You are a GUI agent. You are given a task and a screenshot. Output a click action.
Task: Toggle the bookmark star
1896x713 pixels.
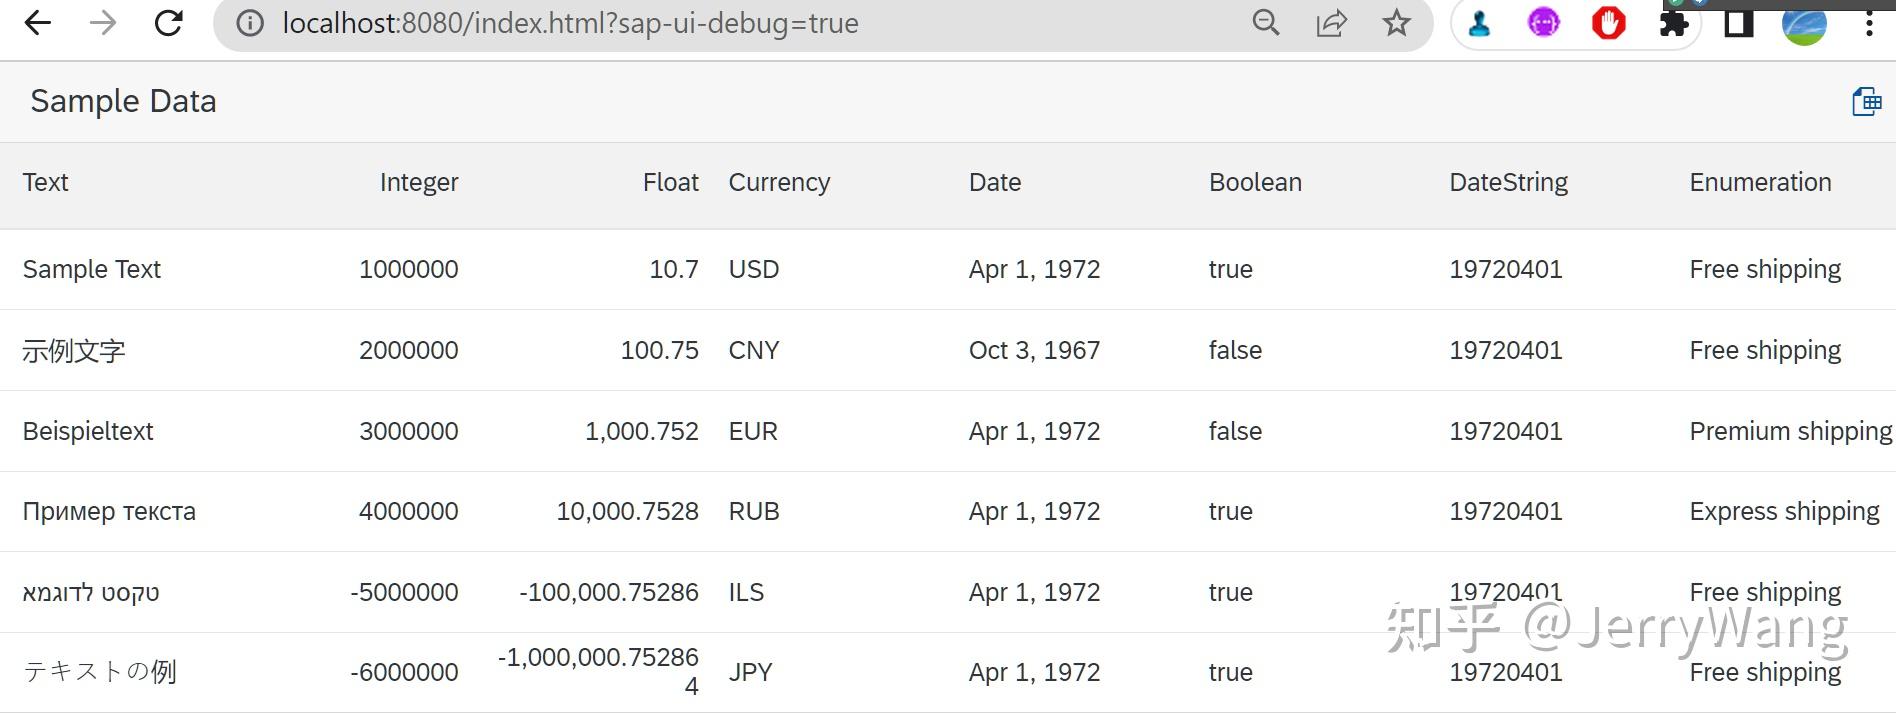pos(1395,23)
